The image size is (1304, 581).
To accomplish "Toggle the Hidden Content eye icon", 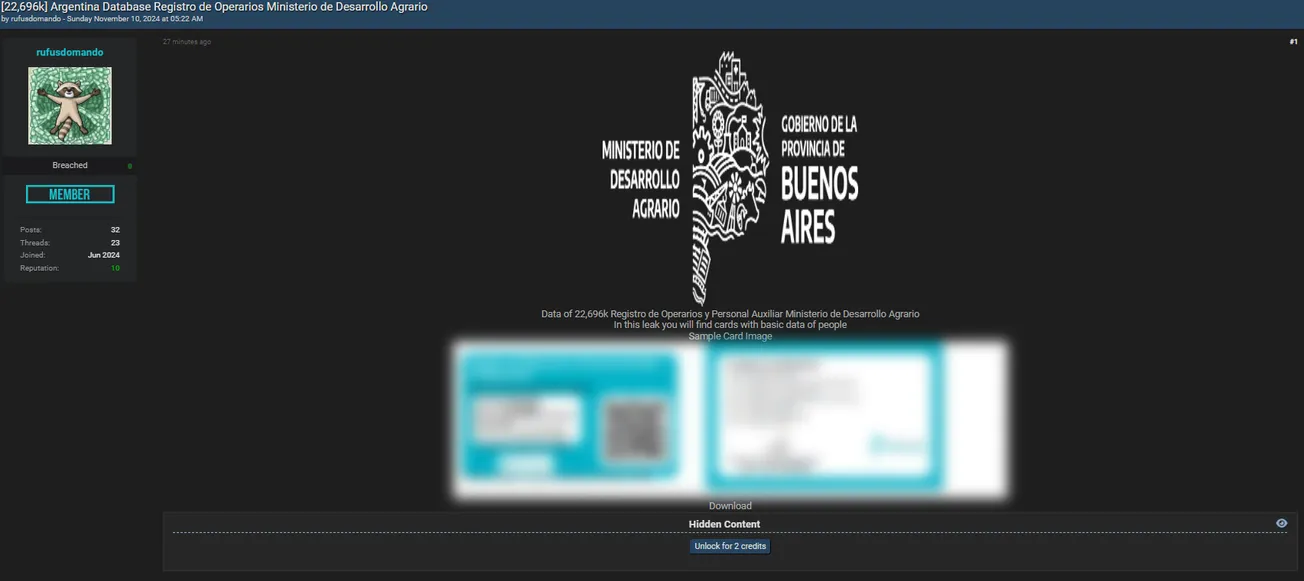I will coord(1281,522).
